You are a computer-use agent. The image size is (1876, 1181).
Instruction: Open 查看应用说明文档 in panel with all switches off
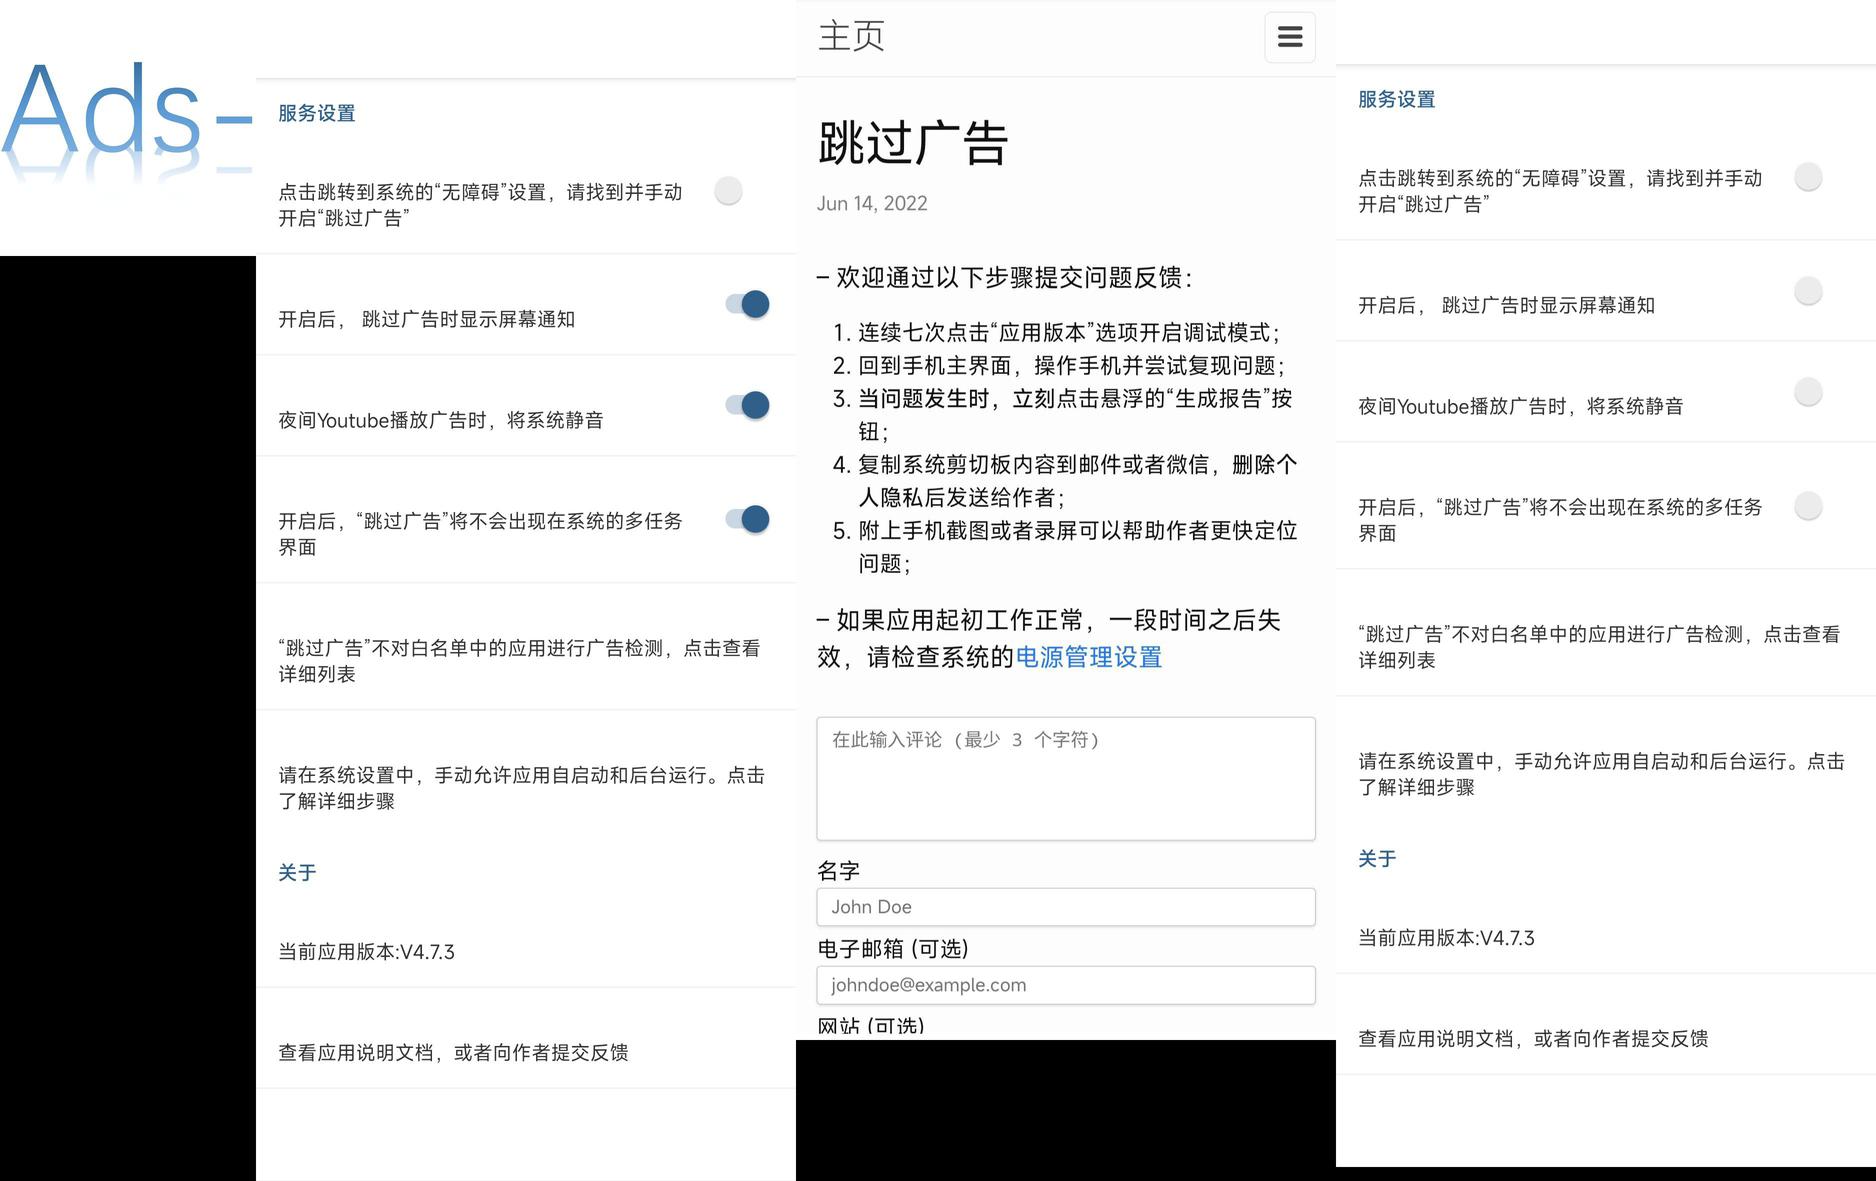[x=1533, y=1039]
